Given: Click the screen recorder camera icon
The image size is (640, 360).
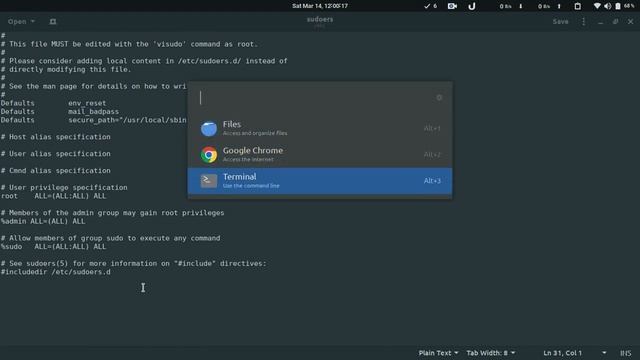Looking at the screenshot, I should click(452, 6).
